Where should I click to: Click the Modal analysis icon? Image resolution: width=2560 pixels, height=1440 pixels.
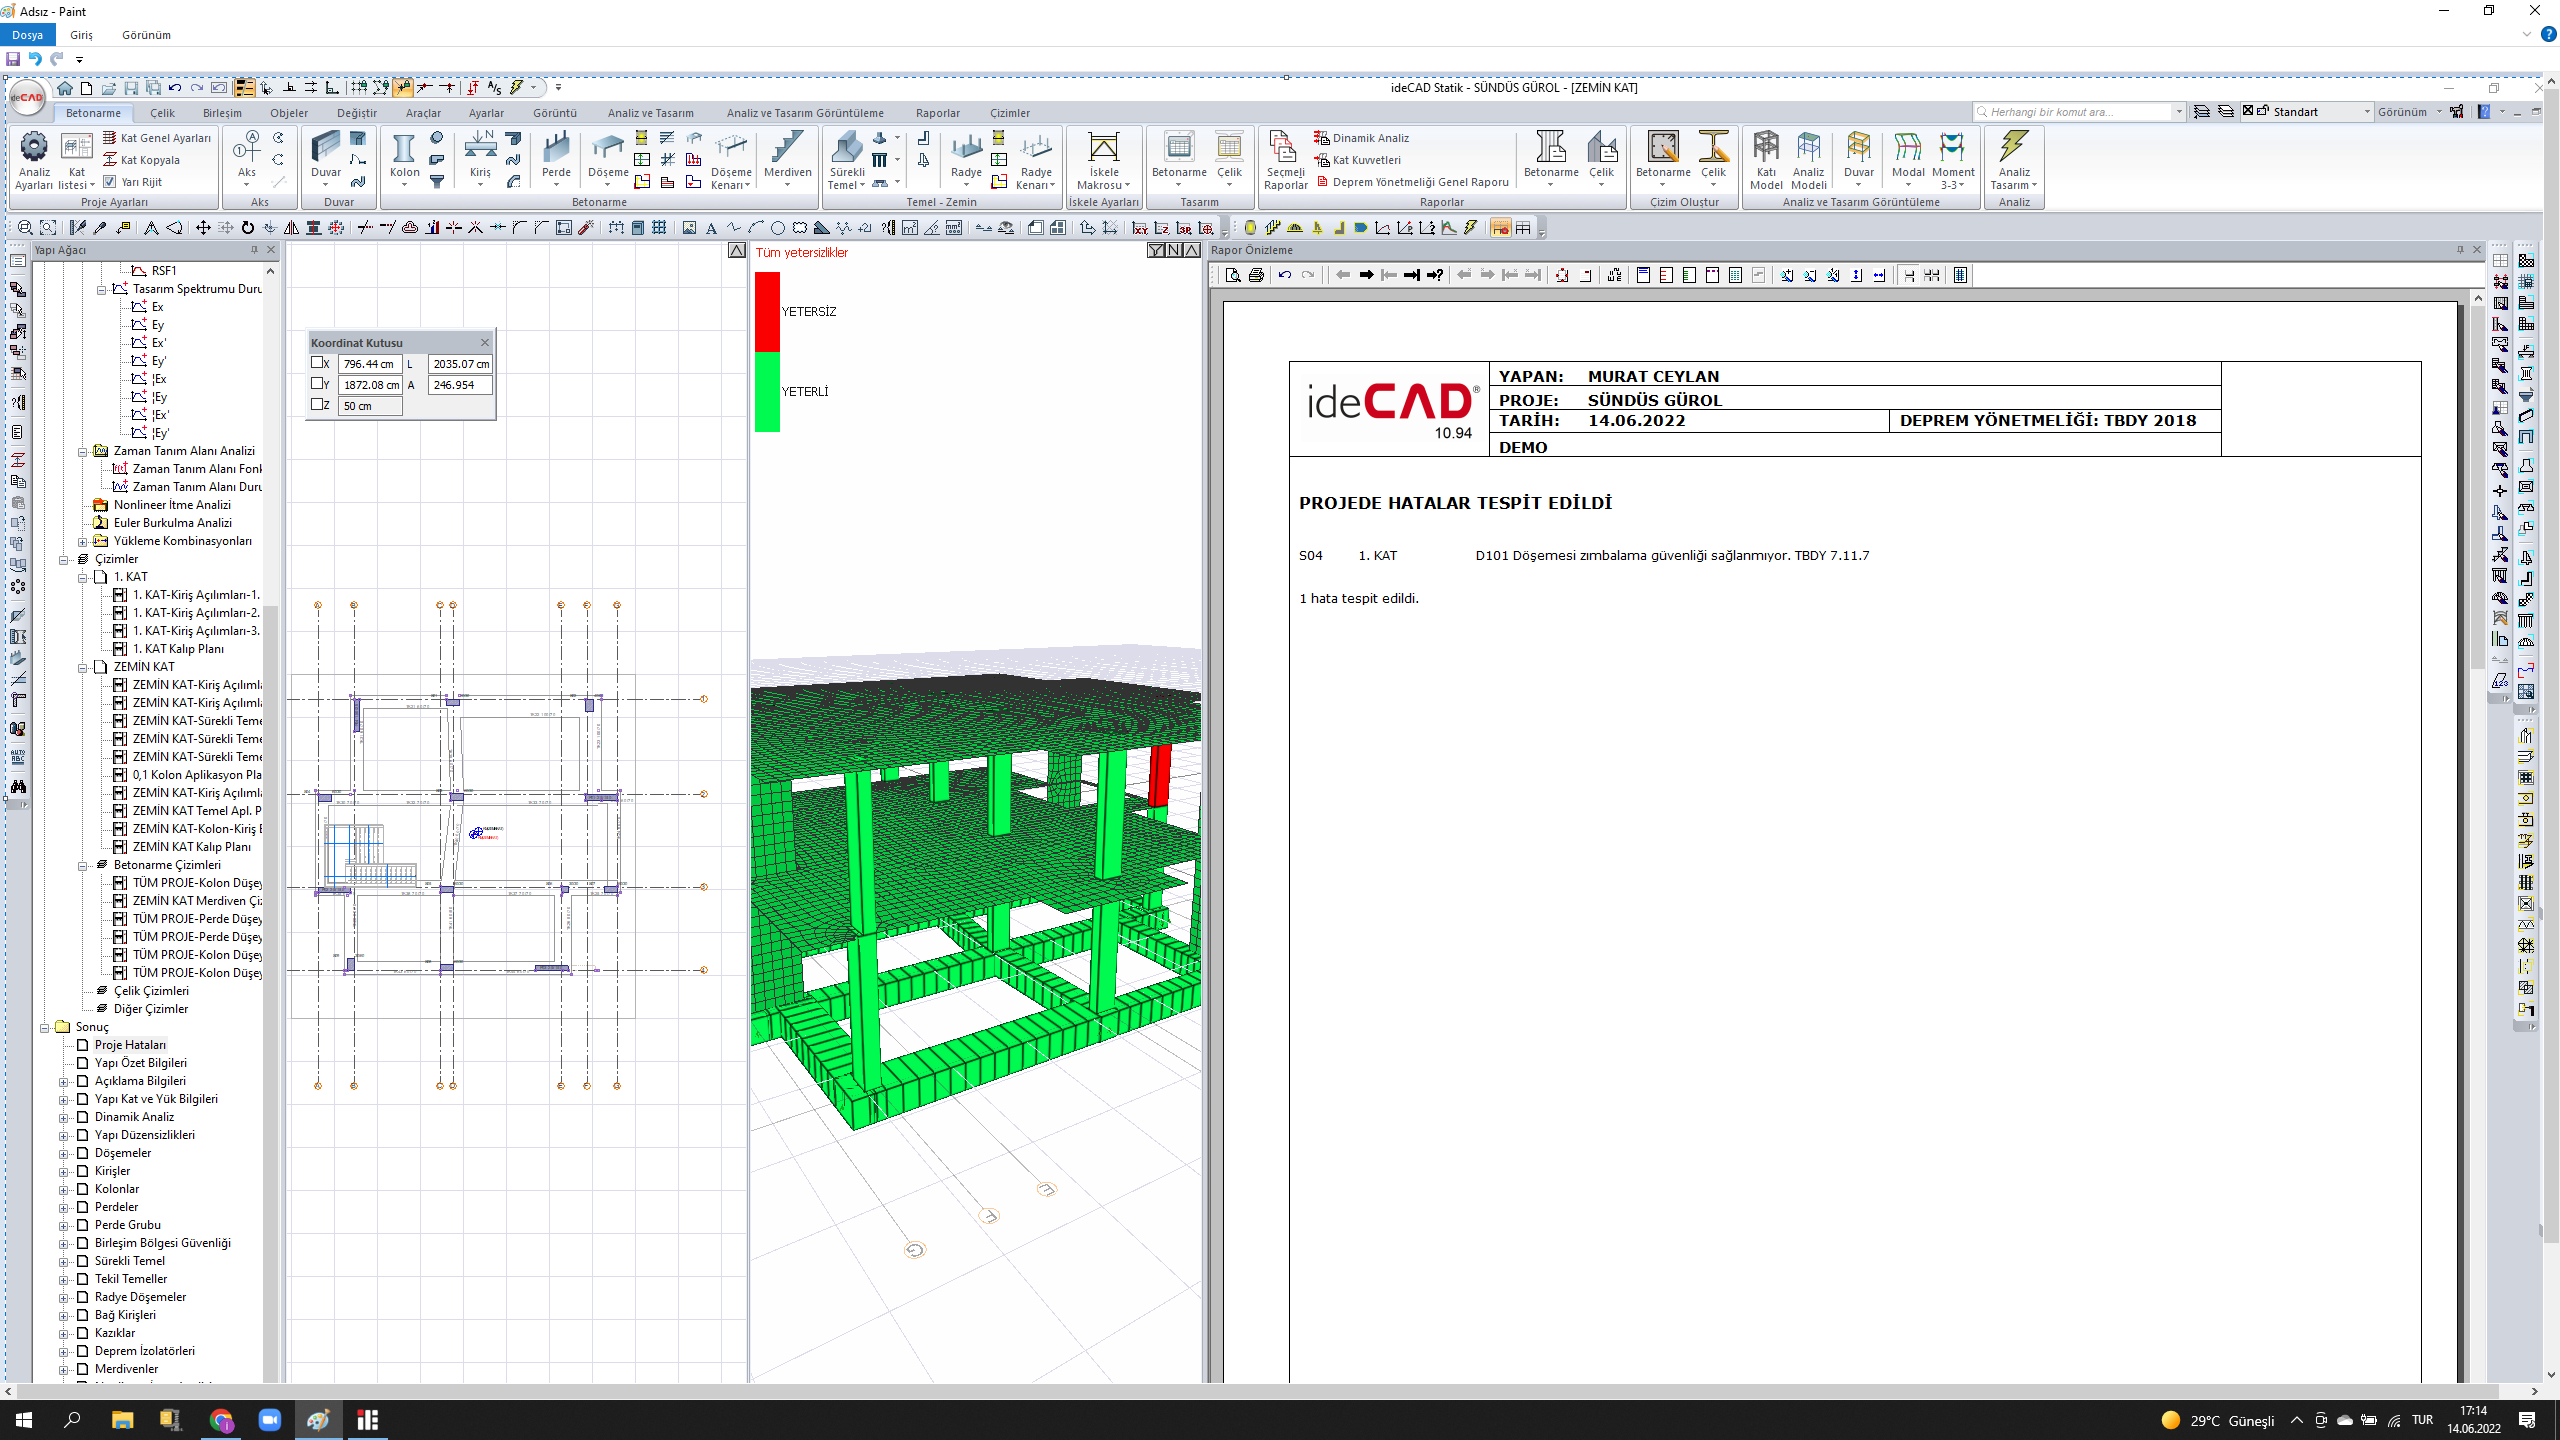coord(1907,147)
